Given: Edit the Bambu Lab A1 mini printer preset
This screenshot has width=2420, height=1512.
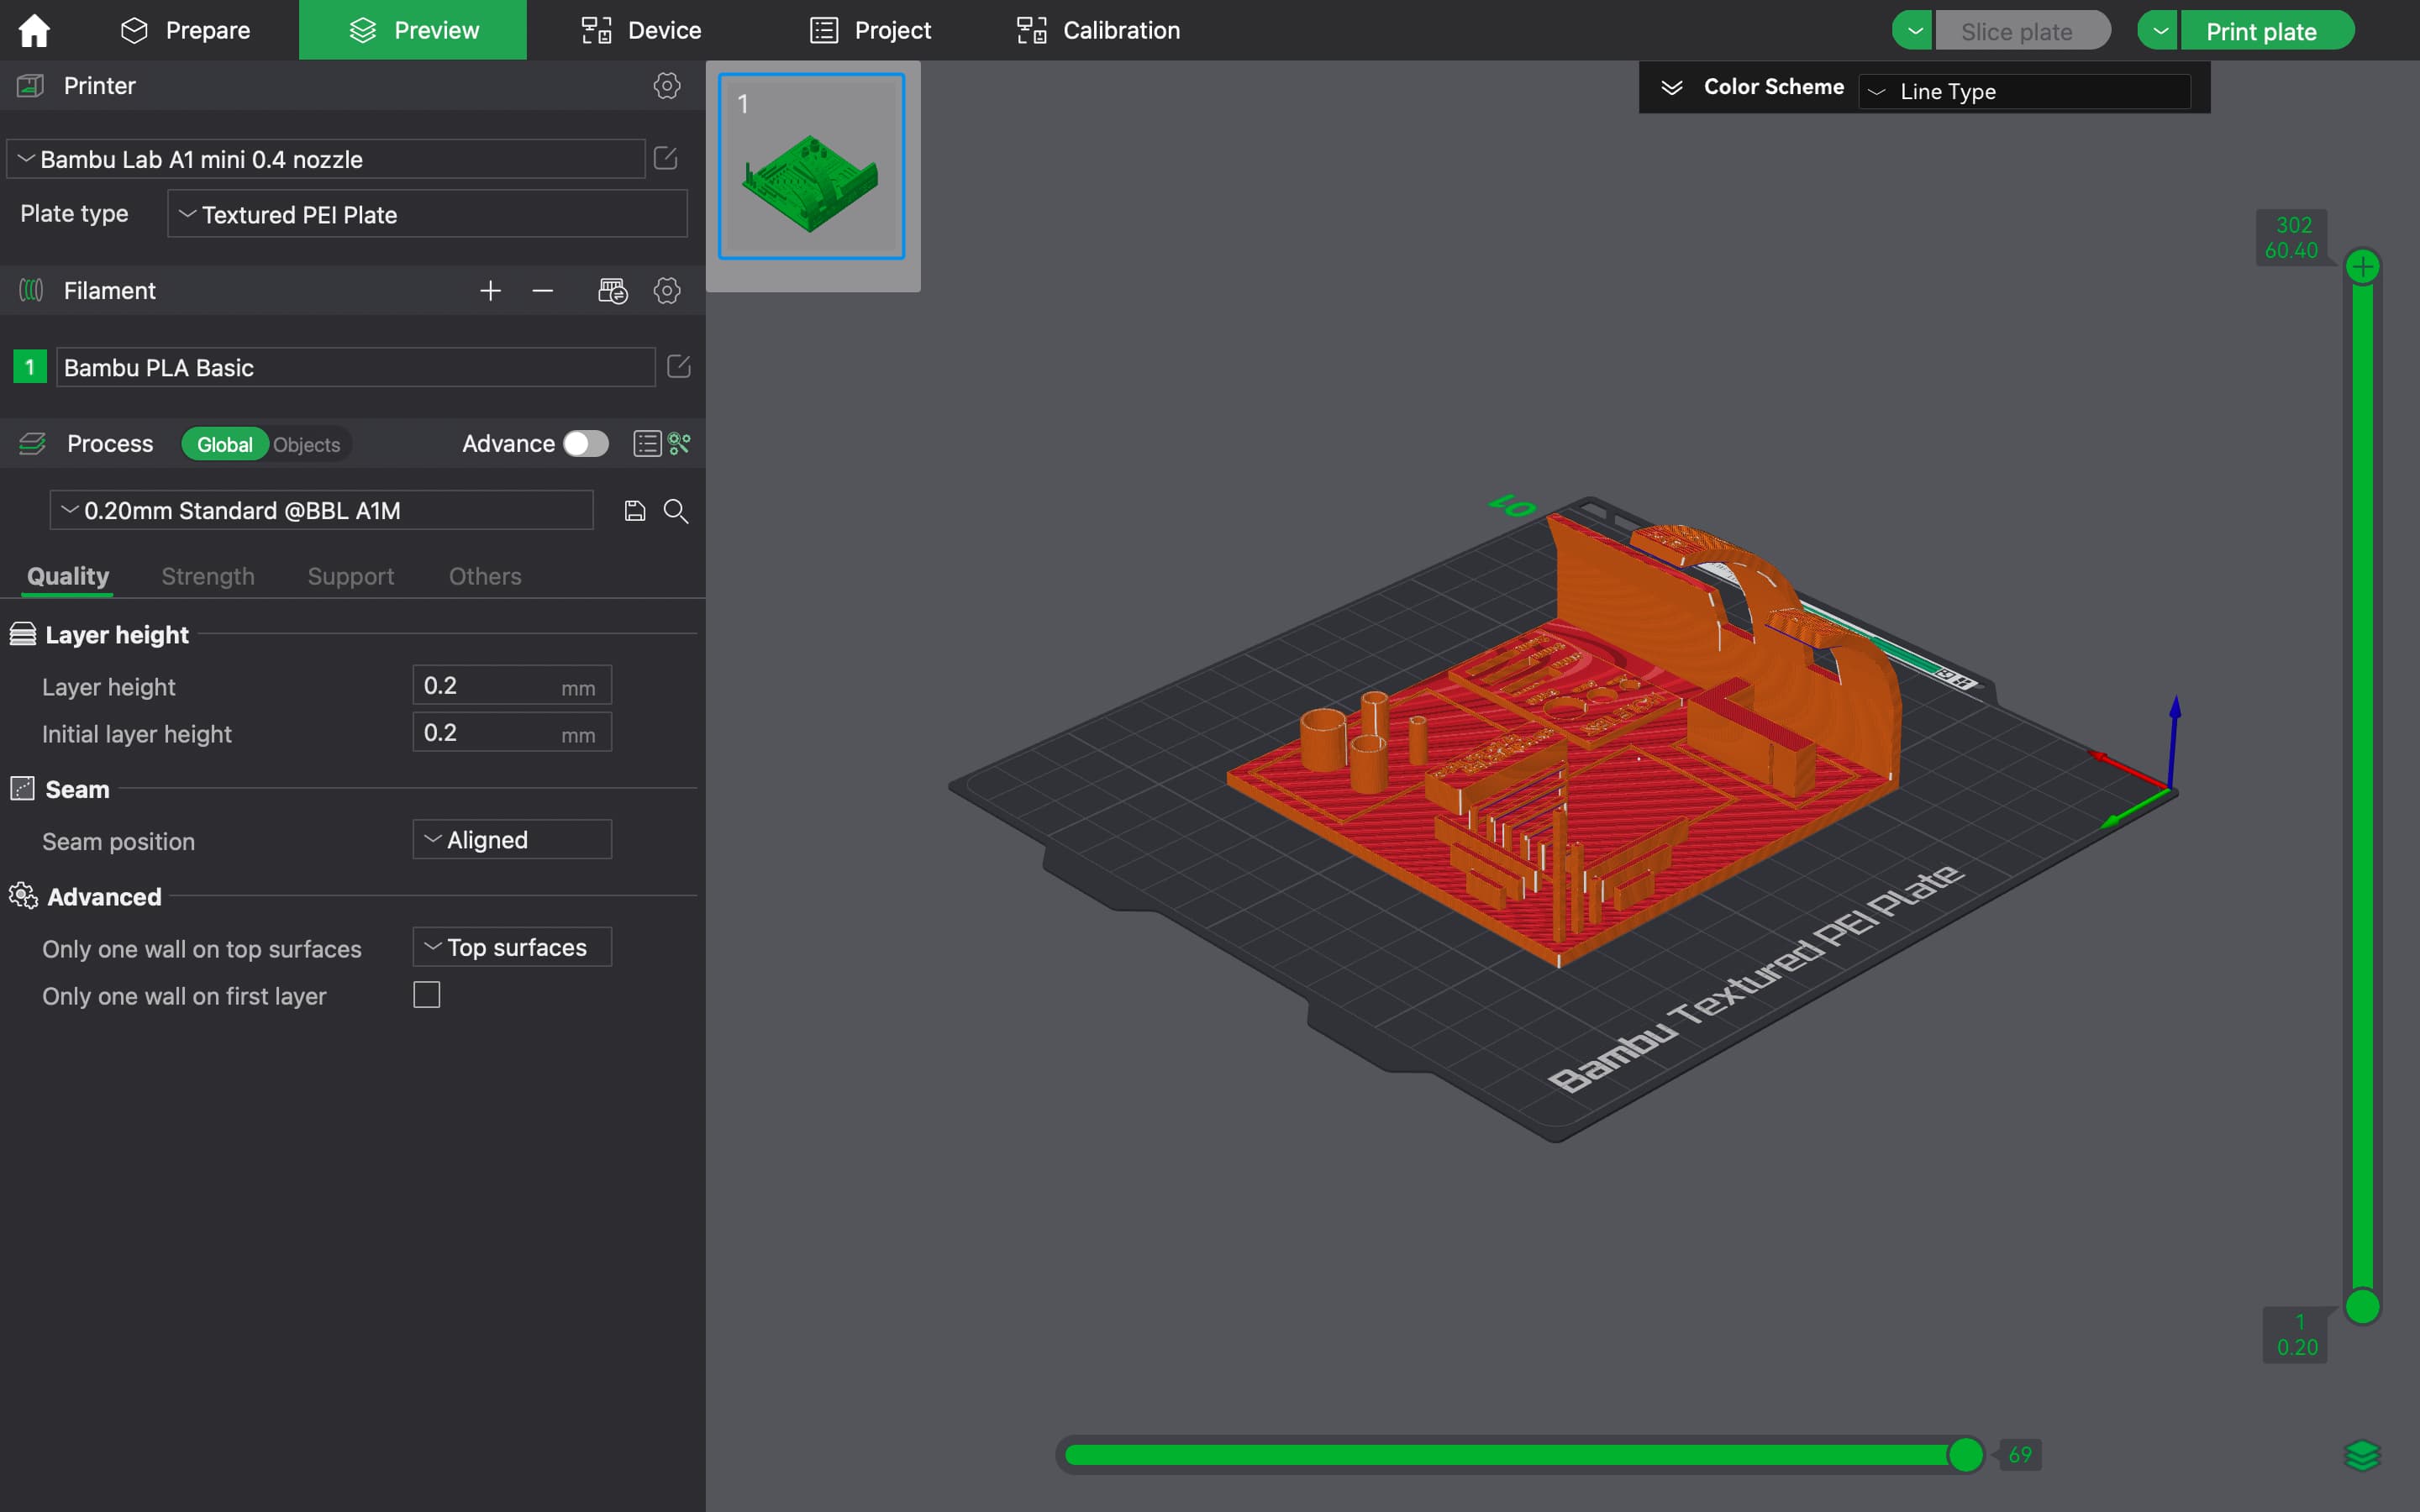Looking at the screenshot, I should click(665, 158).
